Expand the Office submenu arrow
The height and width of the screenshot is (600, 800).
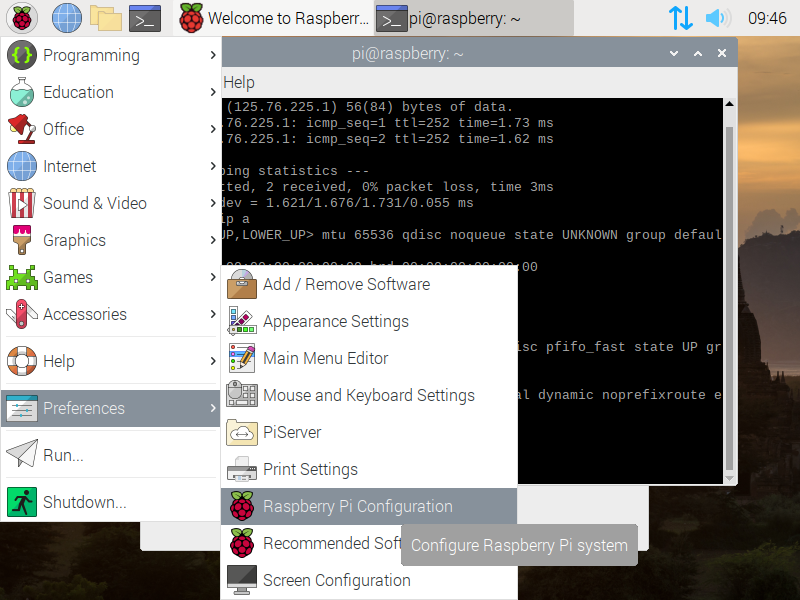click(x=213, y=129)
